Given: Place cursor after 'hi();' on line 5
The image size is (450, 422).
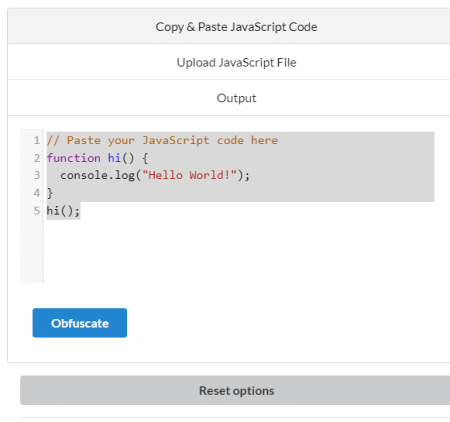Looking at the screenshot, I should [x=80, y=211].
